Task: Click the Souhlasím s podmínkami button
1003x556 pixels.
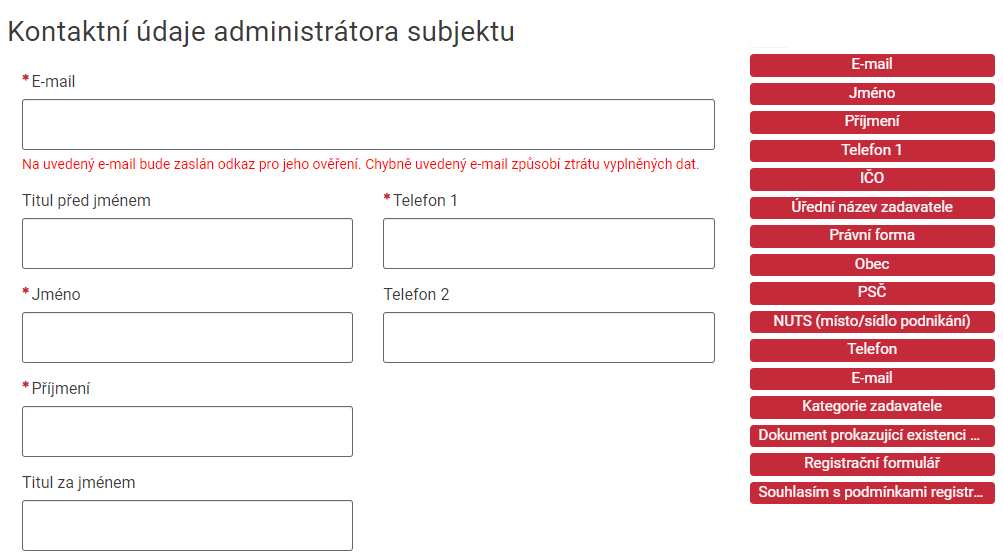Action: coord(872,493)
